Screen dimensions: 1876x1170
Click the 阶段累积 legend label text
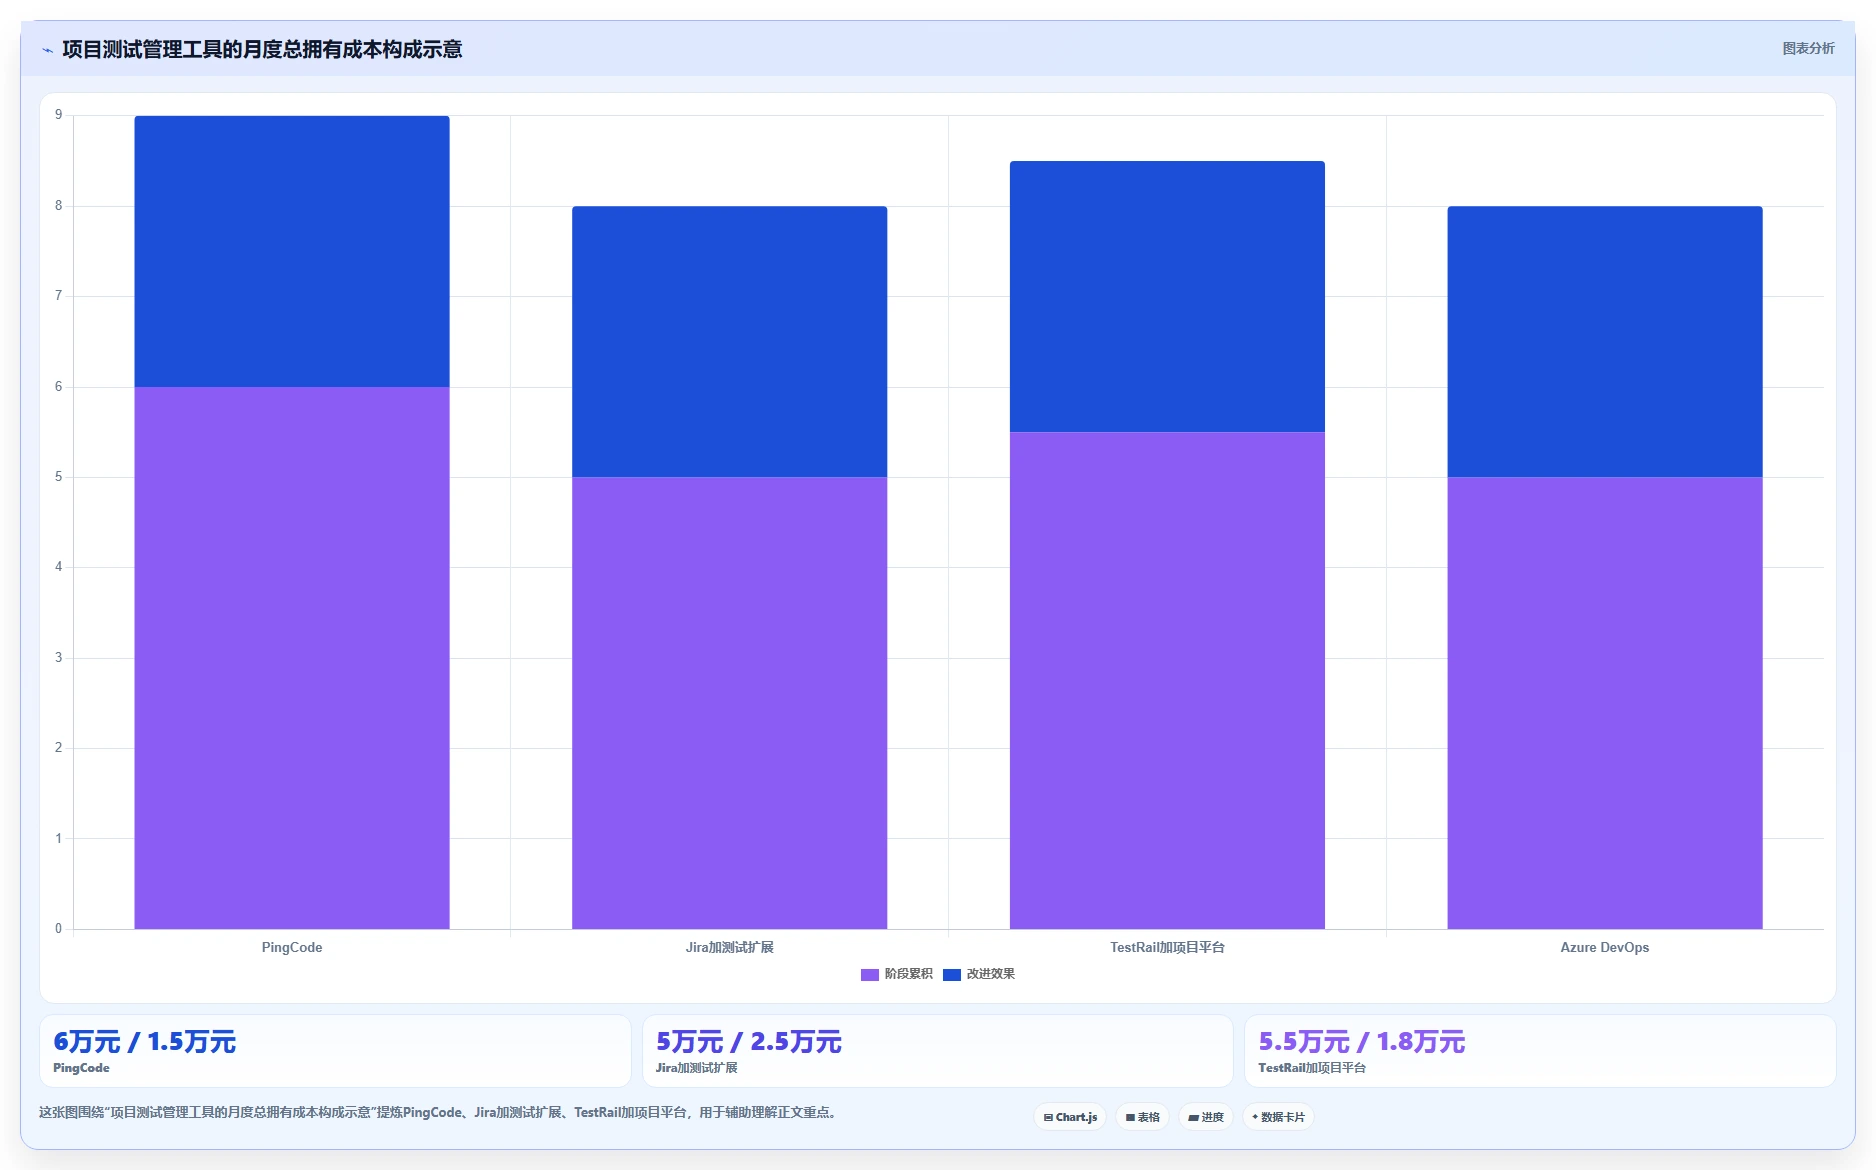(908, 974)
